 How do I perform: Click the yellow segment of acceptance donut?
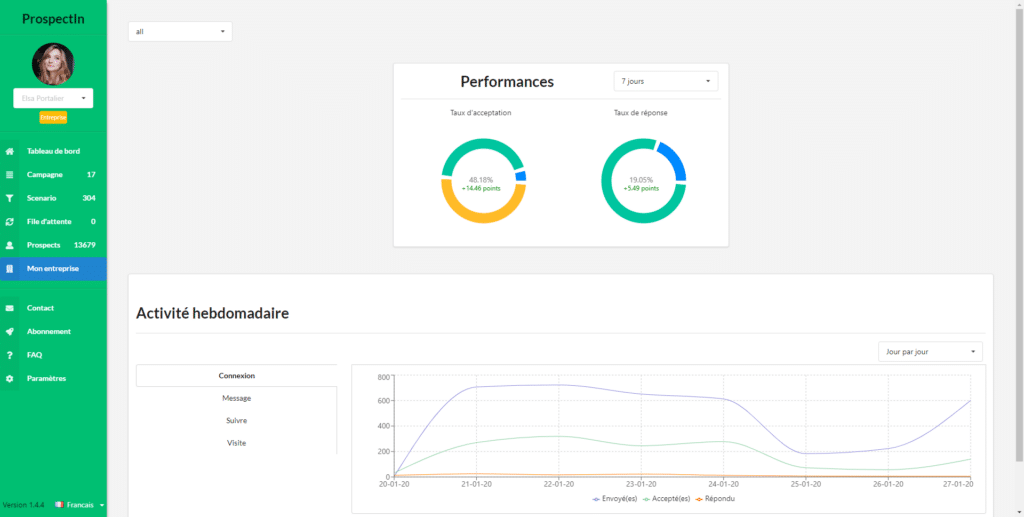tap(482, 217)
